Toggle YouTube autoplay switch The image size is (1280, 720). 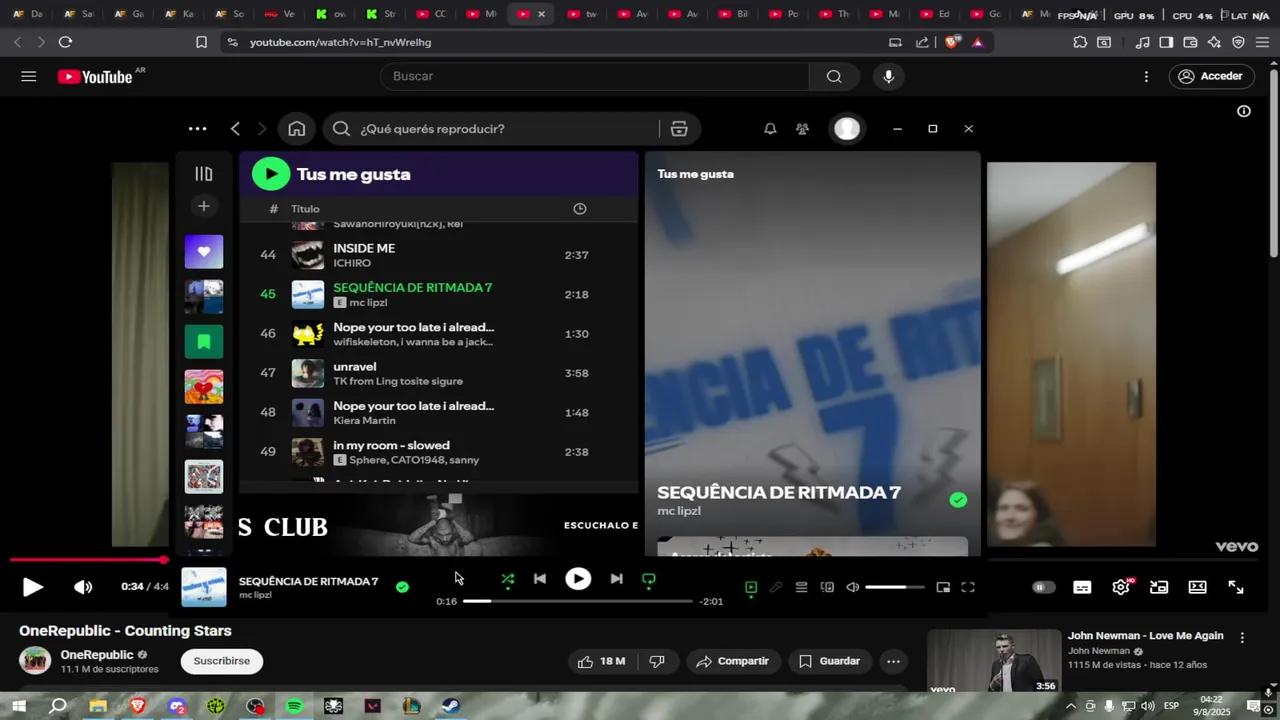coord(1043,587)
